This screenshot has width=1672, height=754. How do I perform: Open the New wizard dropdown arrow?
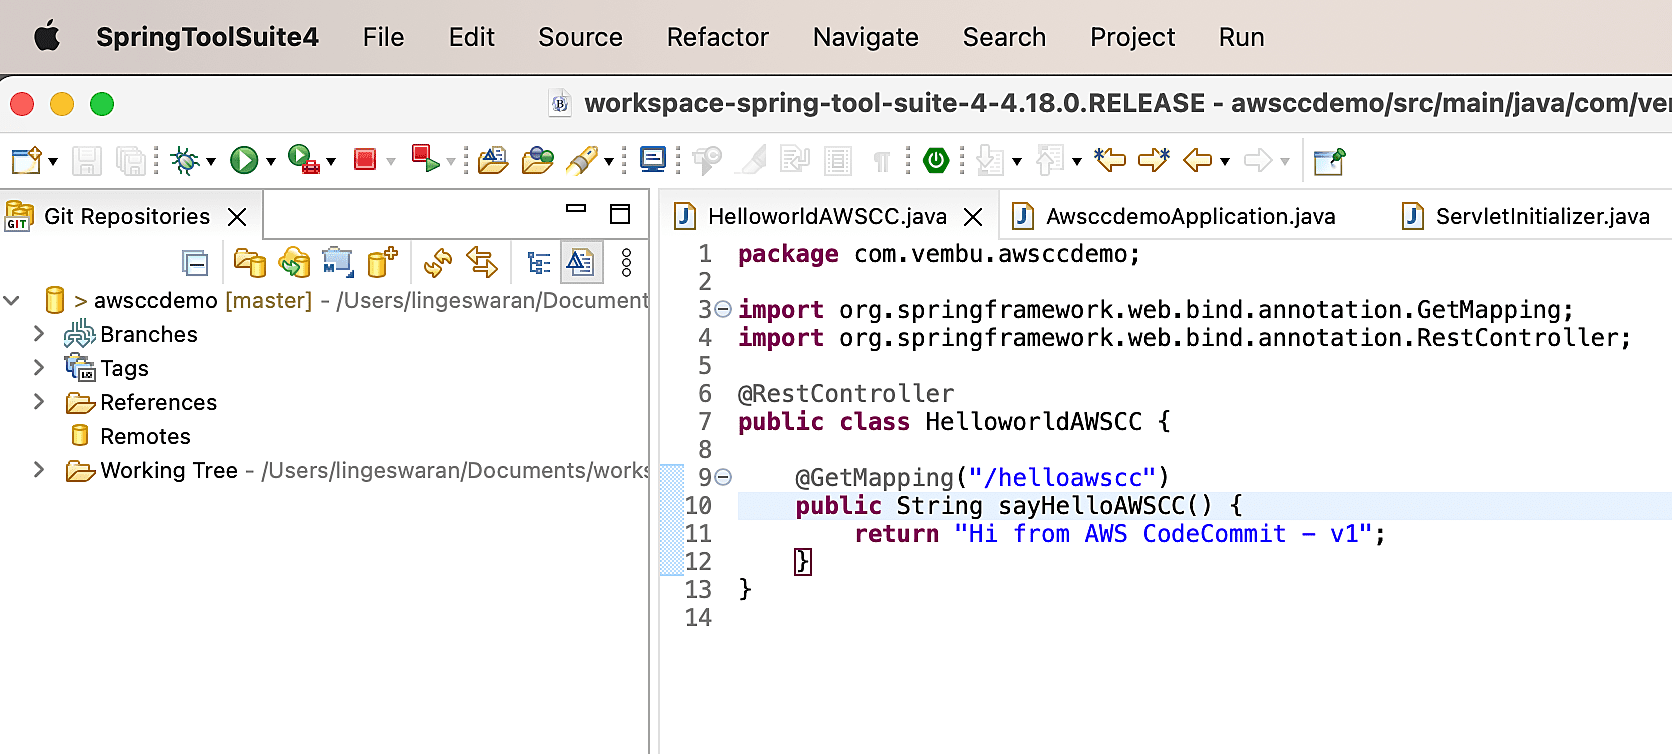(53, 161)
